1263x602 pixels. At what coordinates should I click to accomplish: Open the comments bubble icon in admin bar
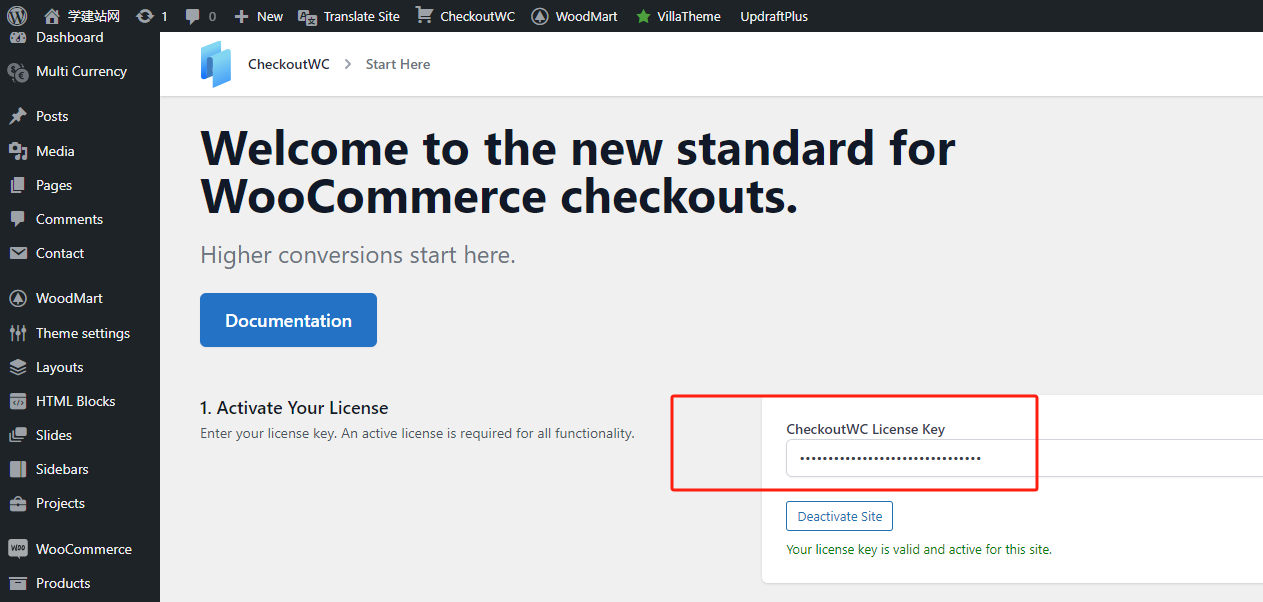[193, 16]
